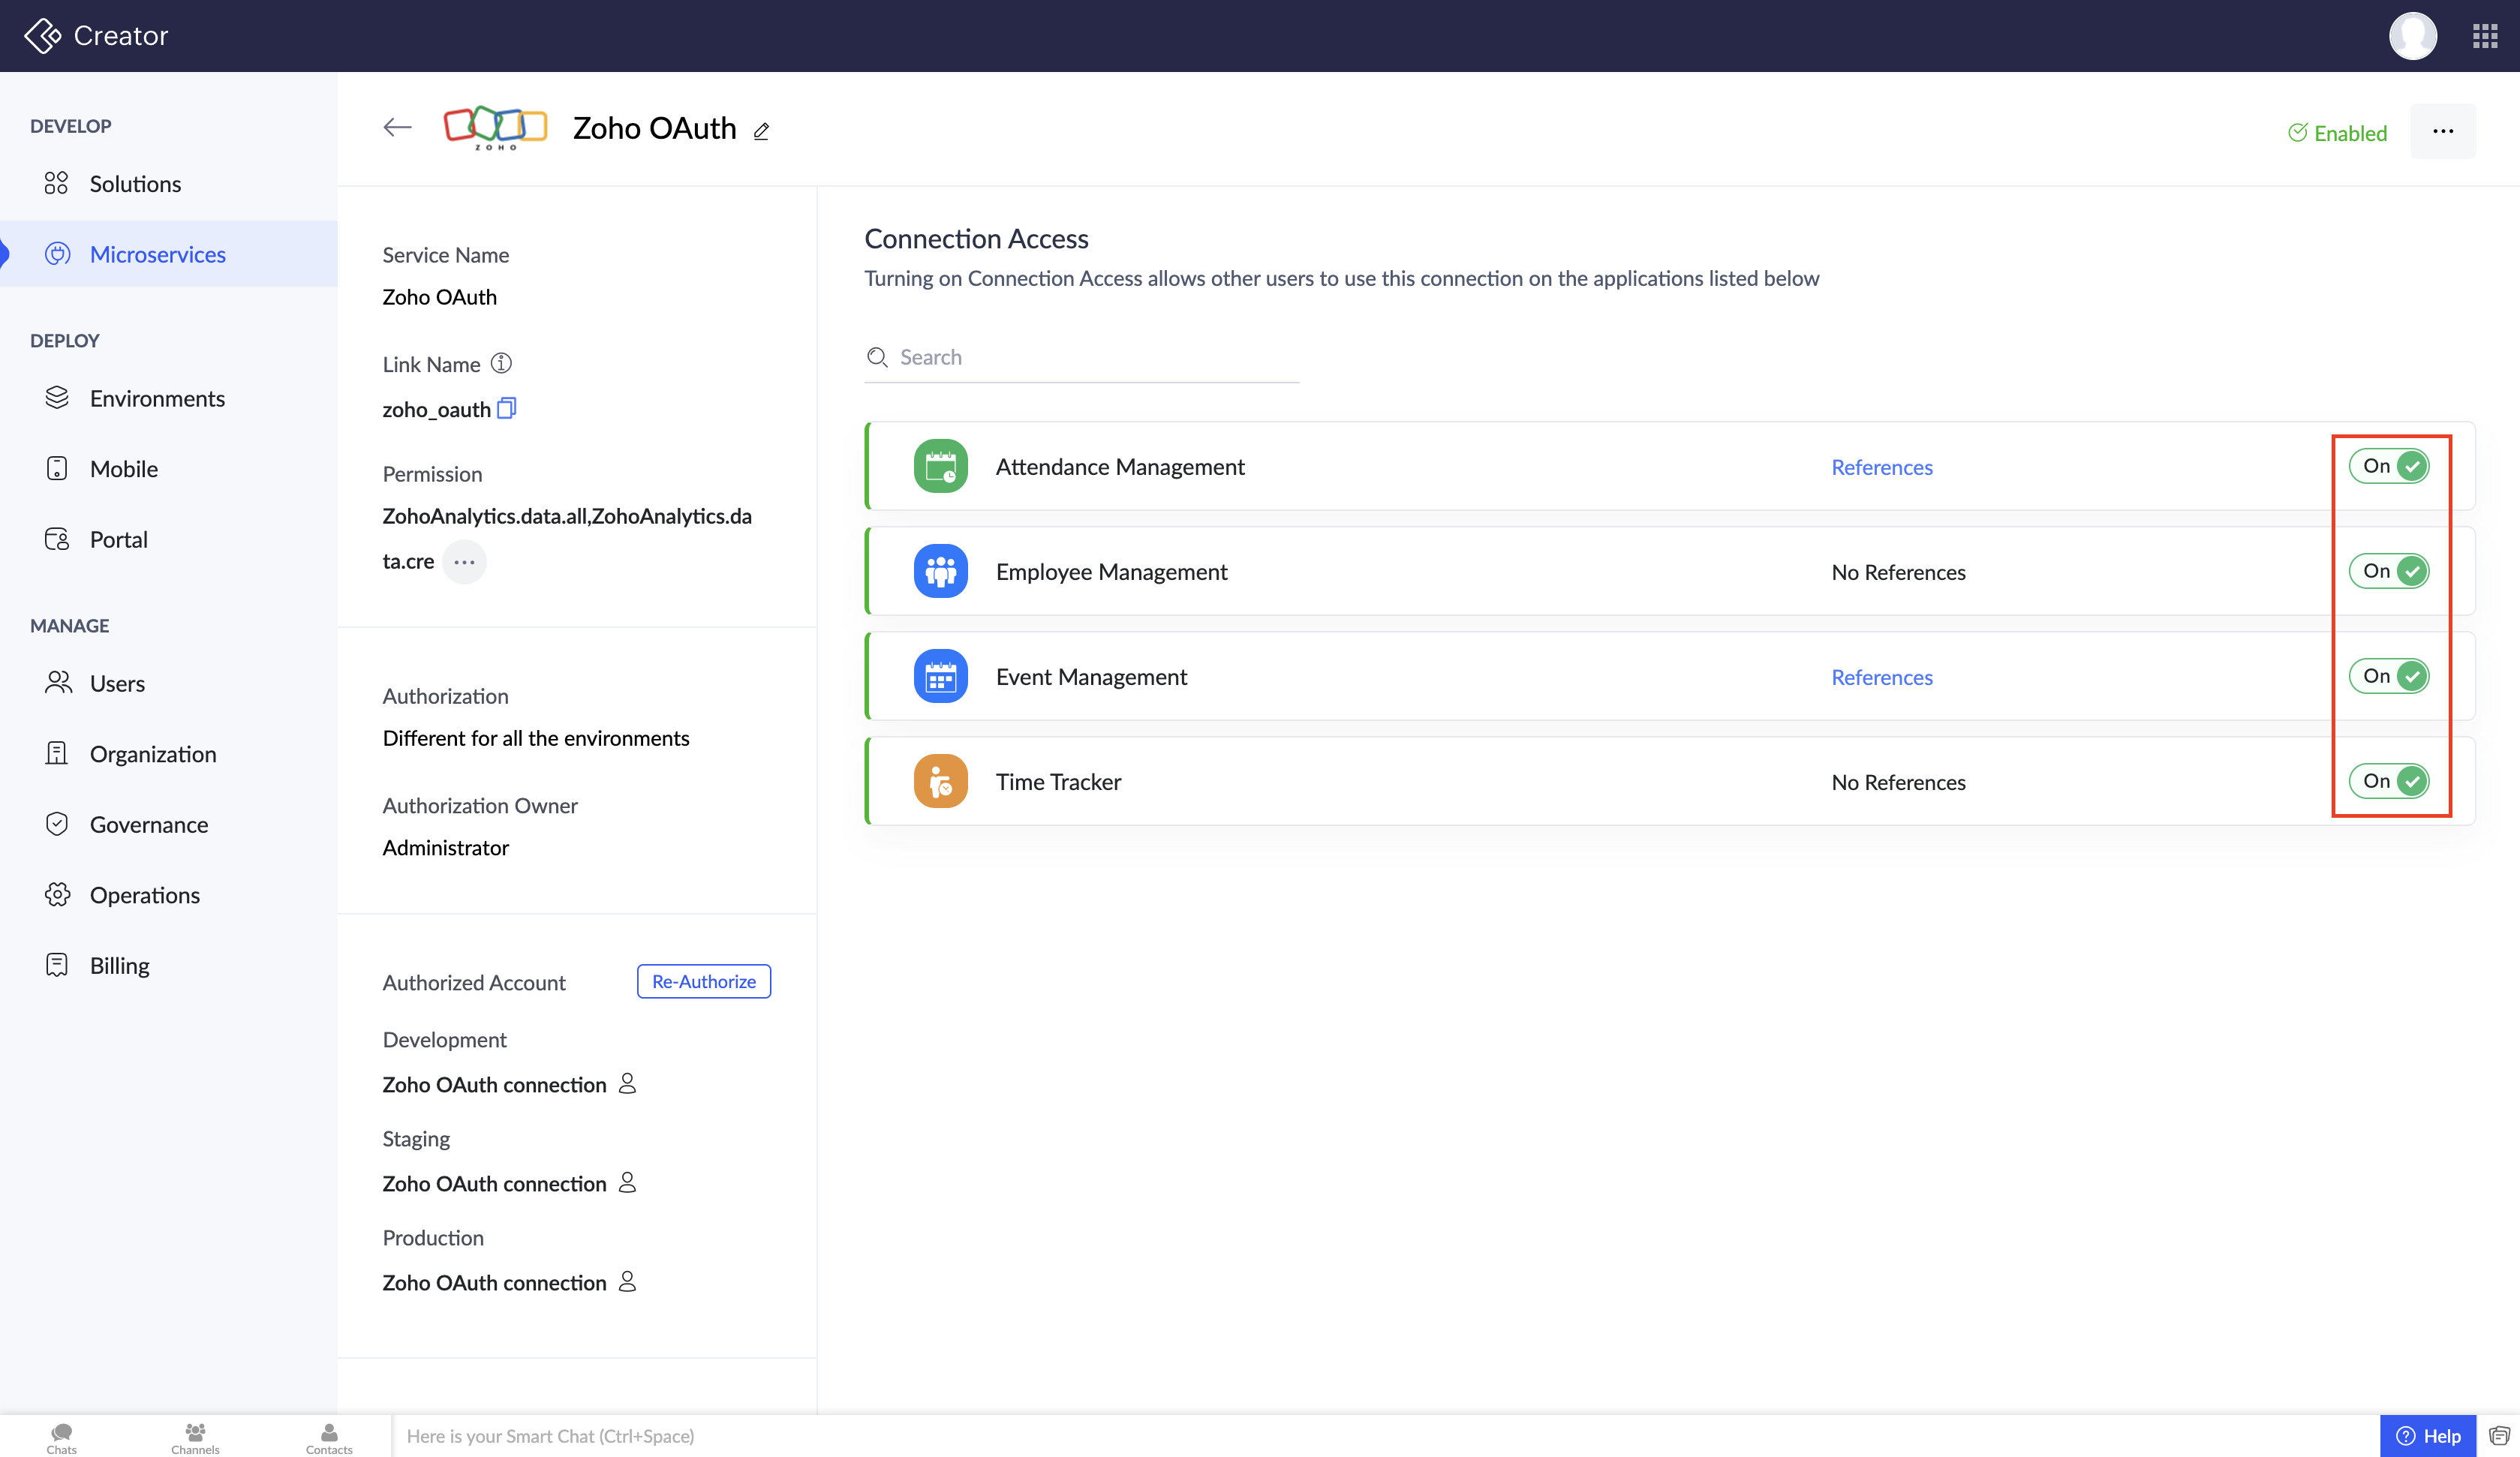Click the Time Tracker app icon

tap(940, 781)
